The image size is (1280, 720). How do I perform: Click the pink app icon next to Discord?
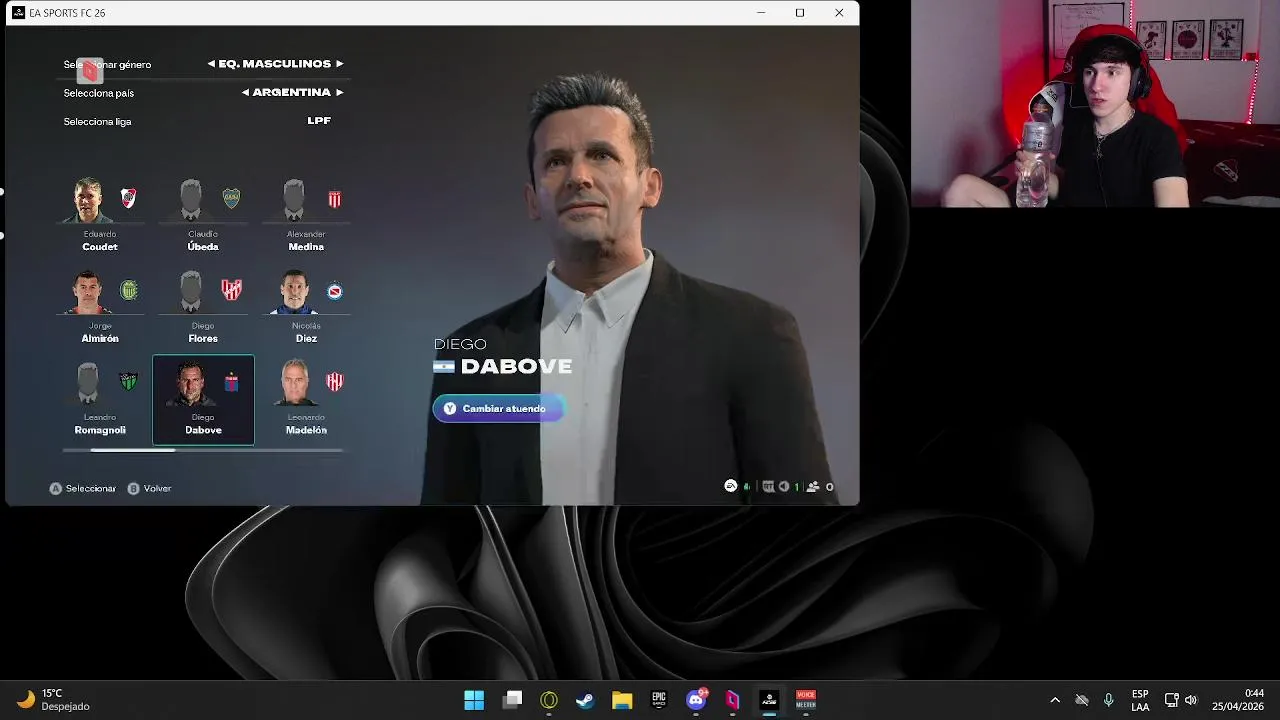pos(732,700)
